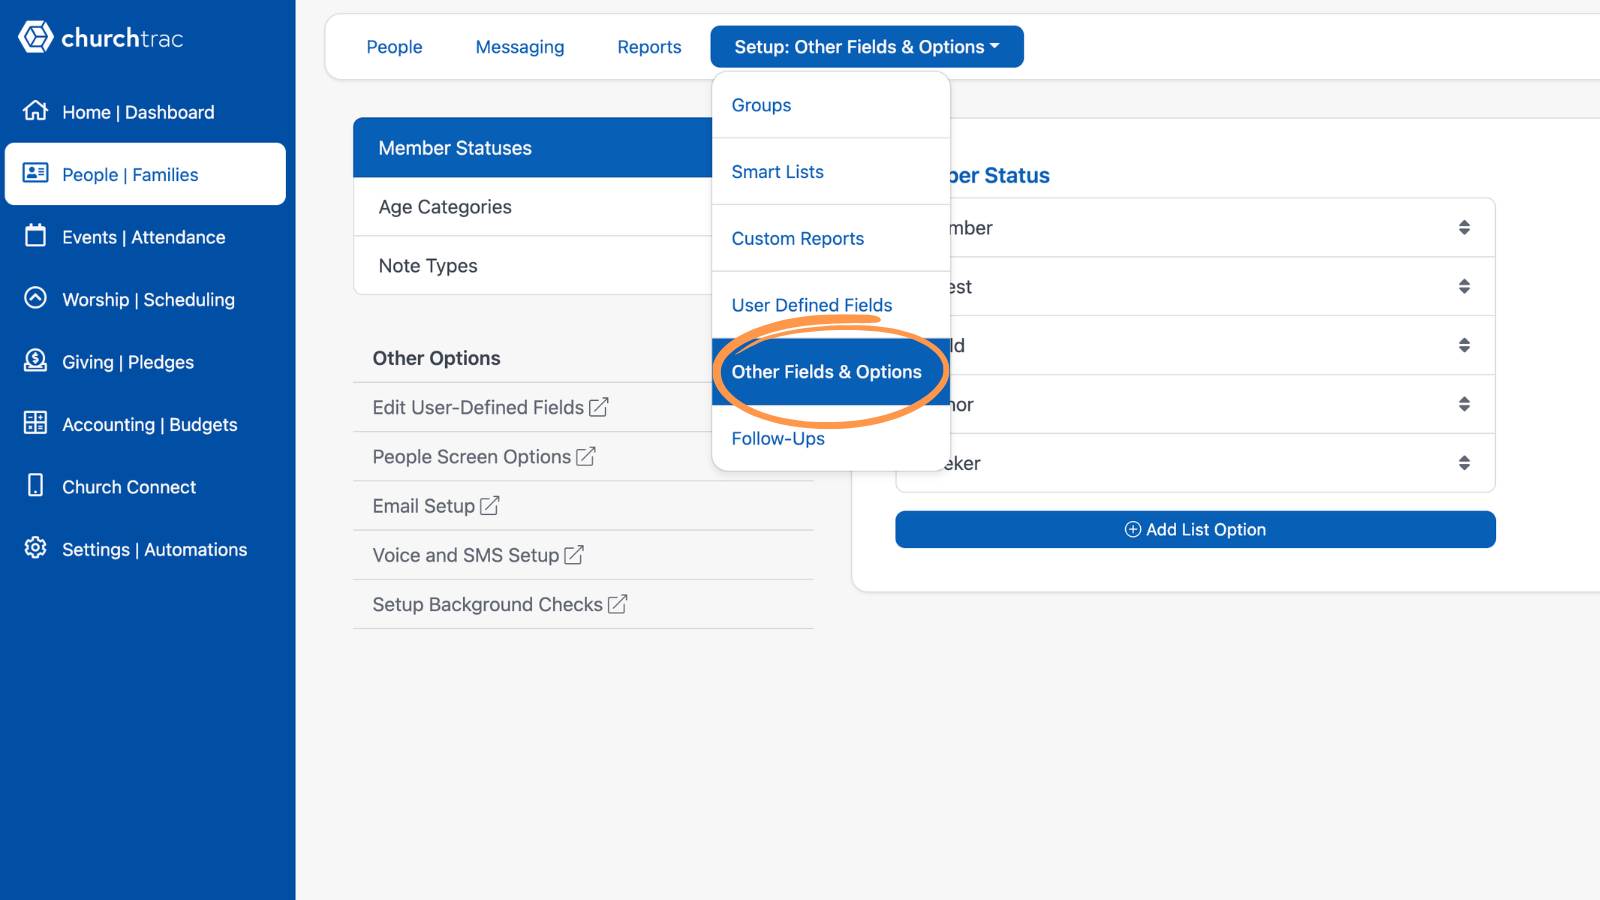Click the Accounting grid icon
The height and width of the screenshot is (900, 1600).
pos(35,423)
